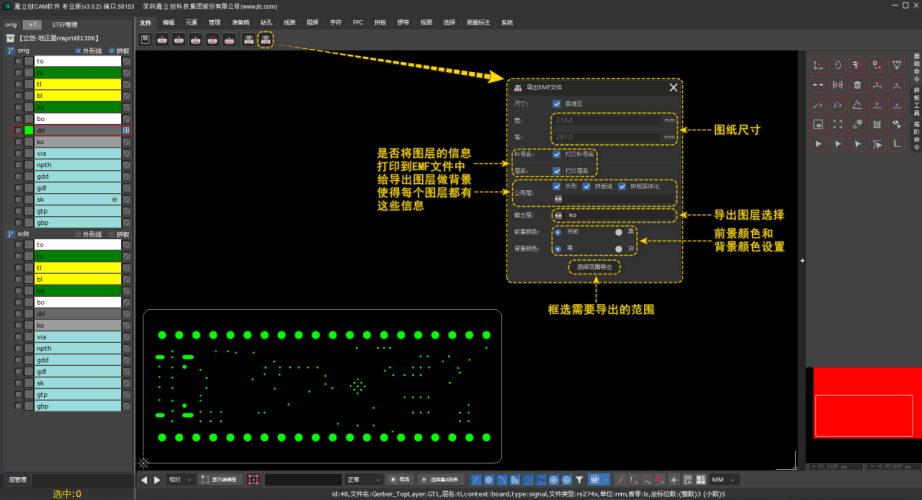Click the highlighted export EMF toolbar icon
922x500 pixels.
click(266, 39)
